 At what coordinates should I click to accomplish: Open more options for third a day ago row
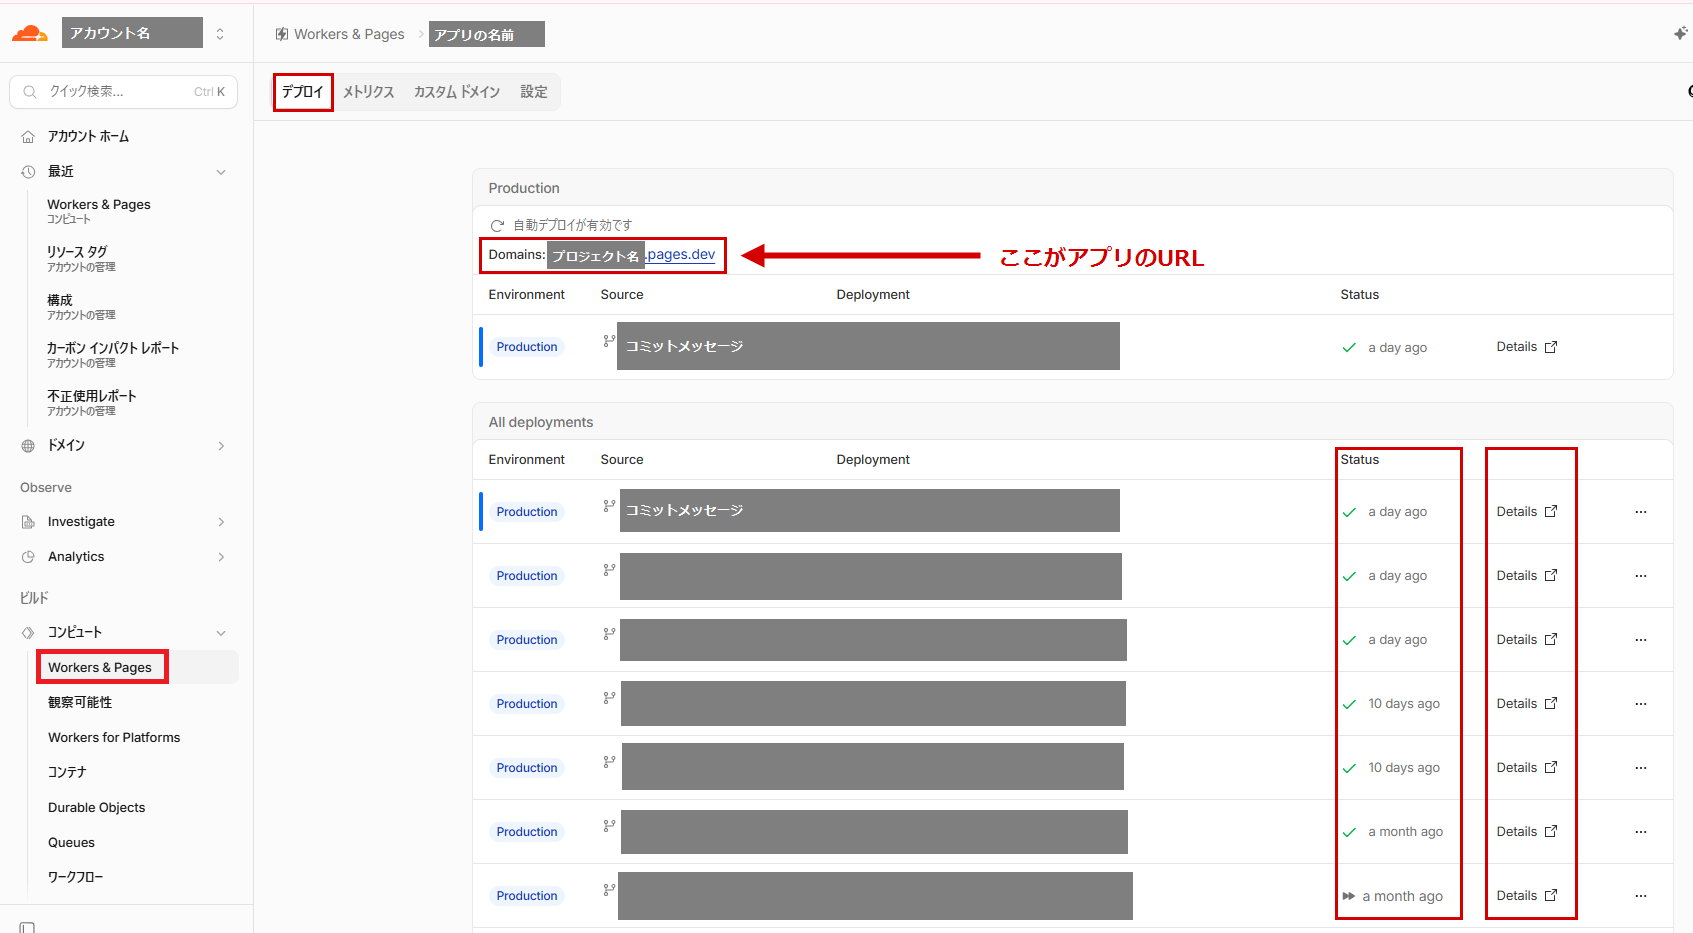pyautogui.click(x=1641, y=640)
